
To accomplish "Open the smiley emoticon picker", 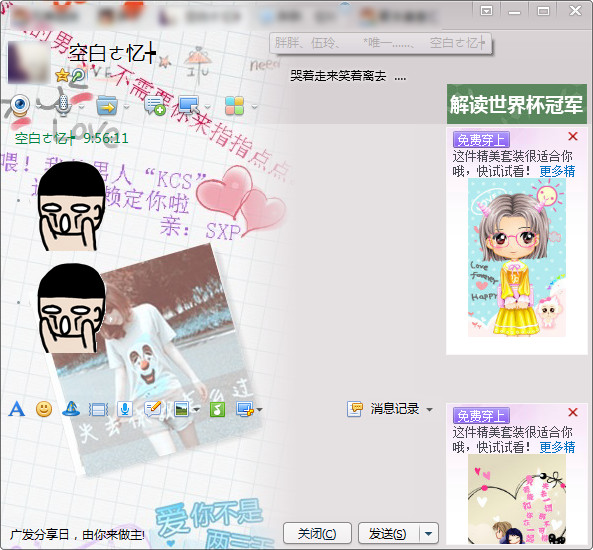I will pos(44,409).
